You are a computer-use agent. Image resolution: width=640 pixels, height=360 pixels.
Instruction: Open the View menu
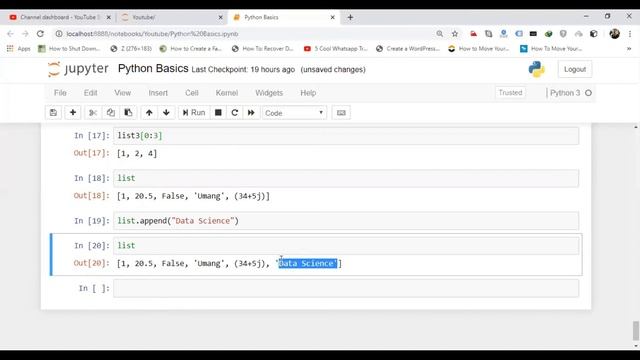122,93
